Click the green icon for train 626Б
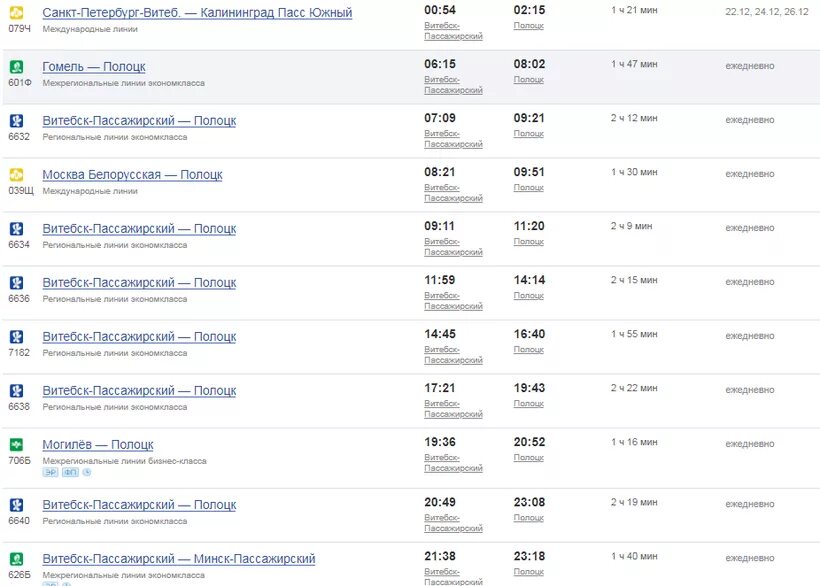The height and width of the screenshot is (586, 820). click(x=16, y=559)
